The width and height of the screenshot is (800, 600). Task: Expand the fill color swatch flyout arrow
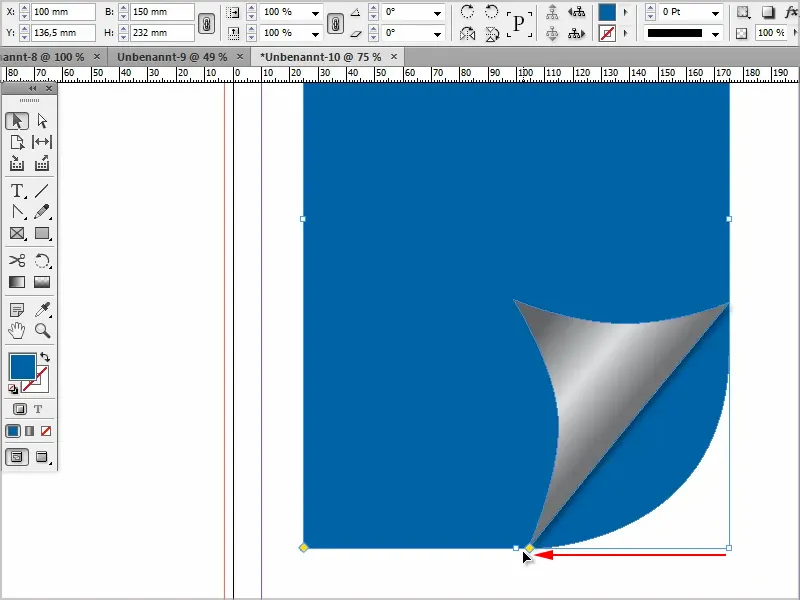(626, 12)
